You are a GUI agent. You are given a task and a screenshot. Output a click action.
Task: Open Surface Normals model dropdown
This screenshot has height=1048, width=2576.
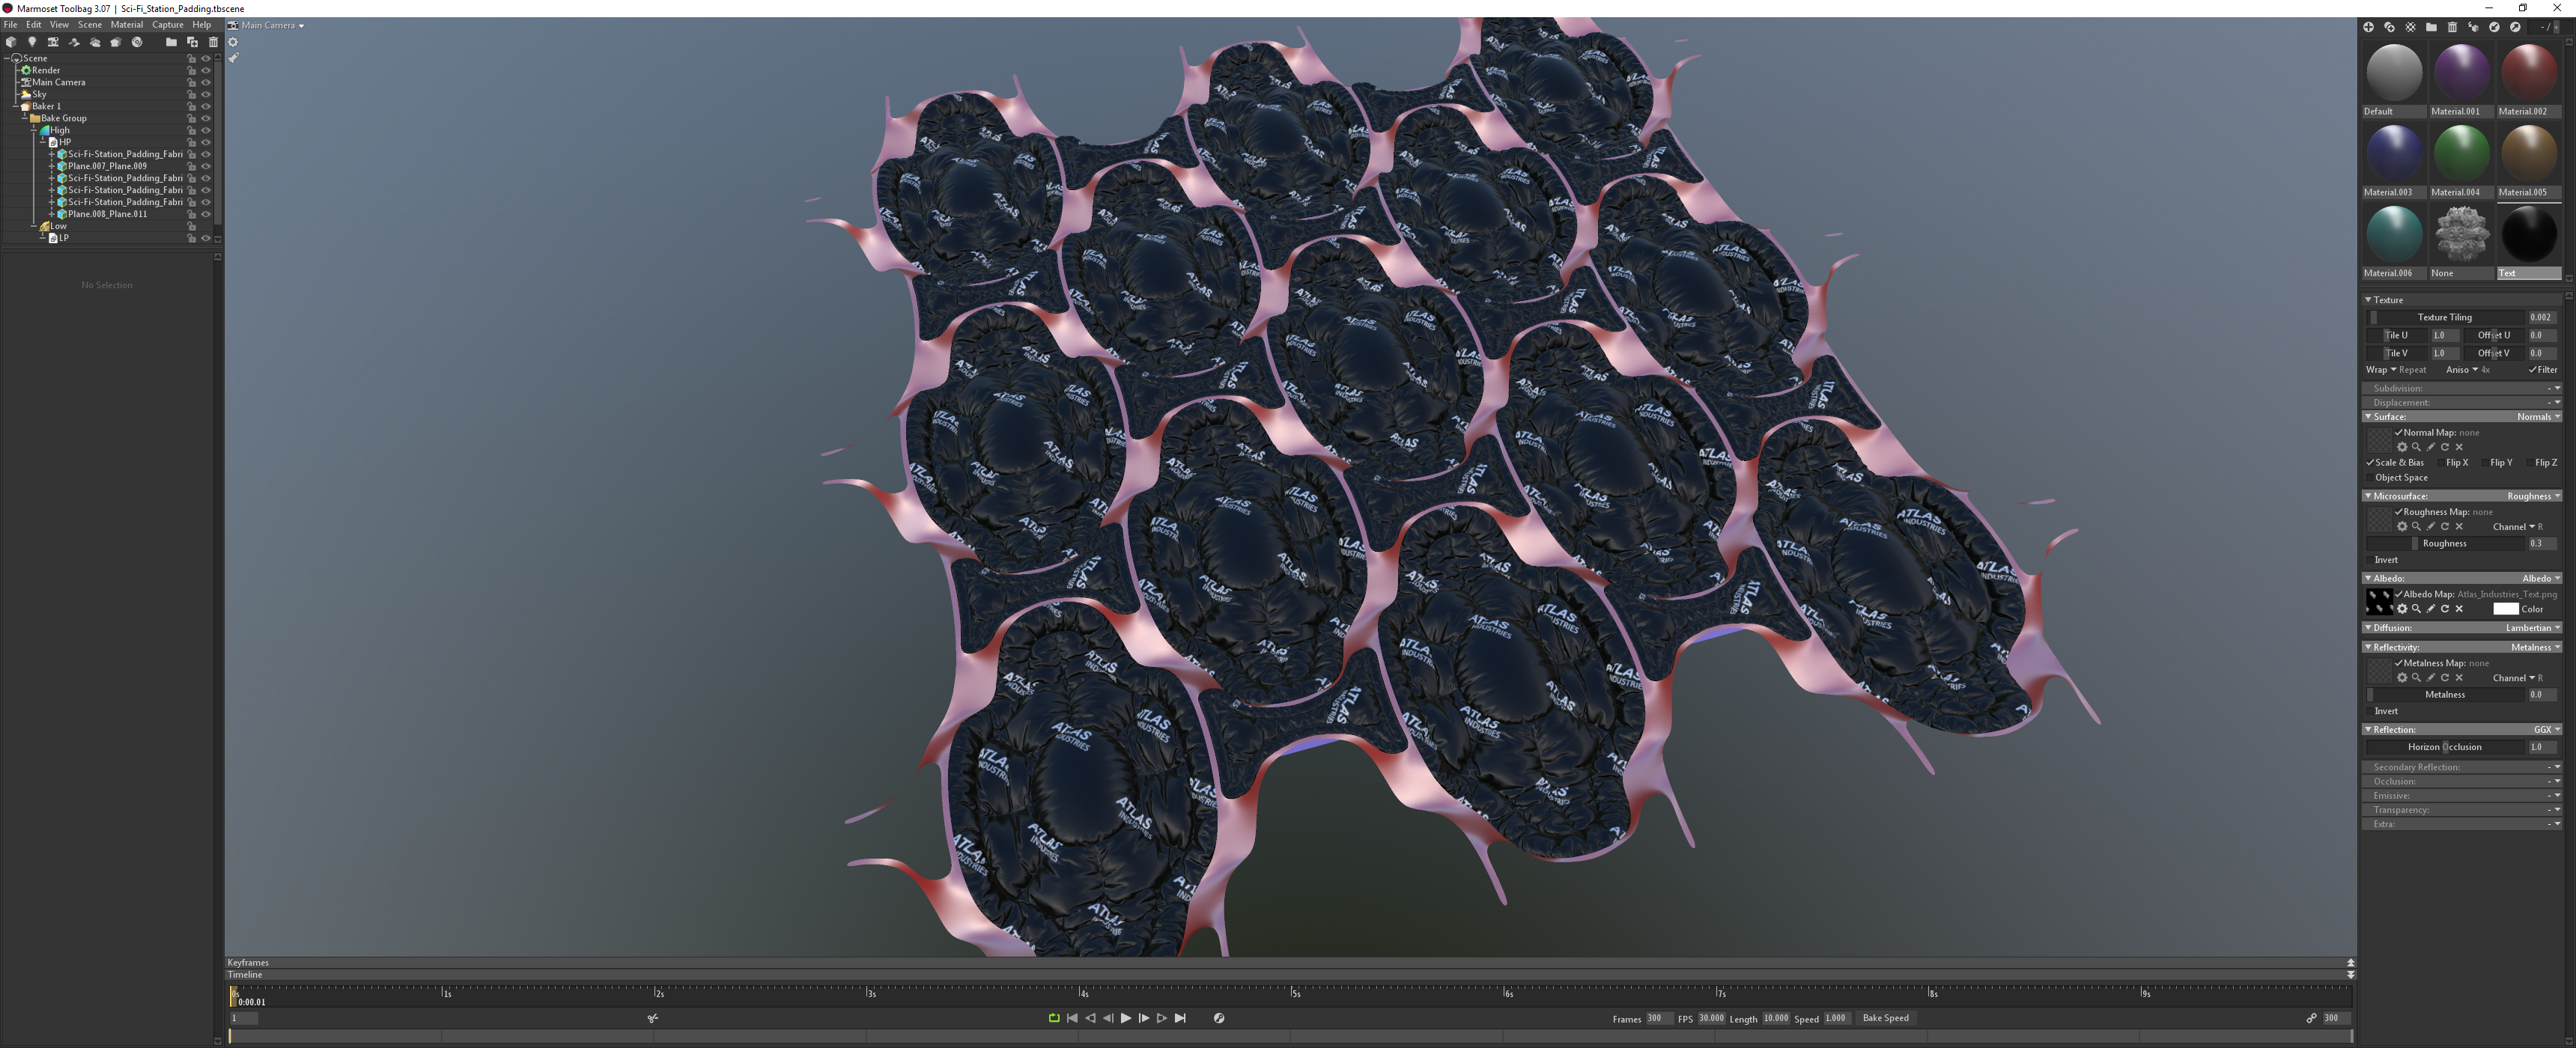pyautogui.click(x=2538, y=417)
